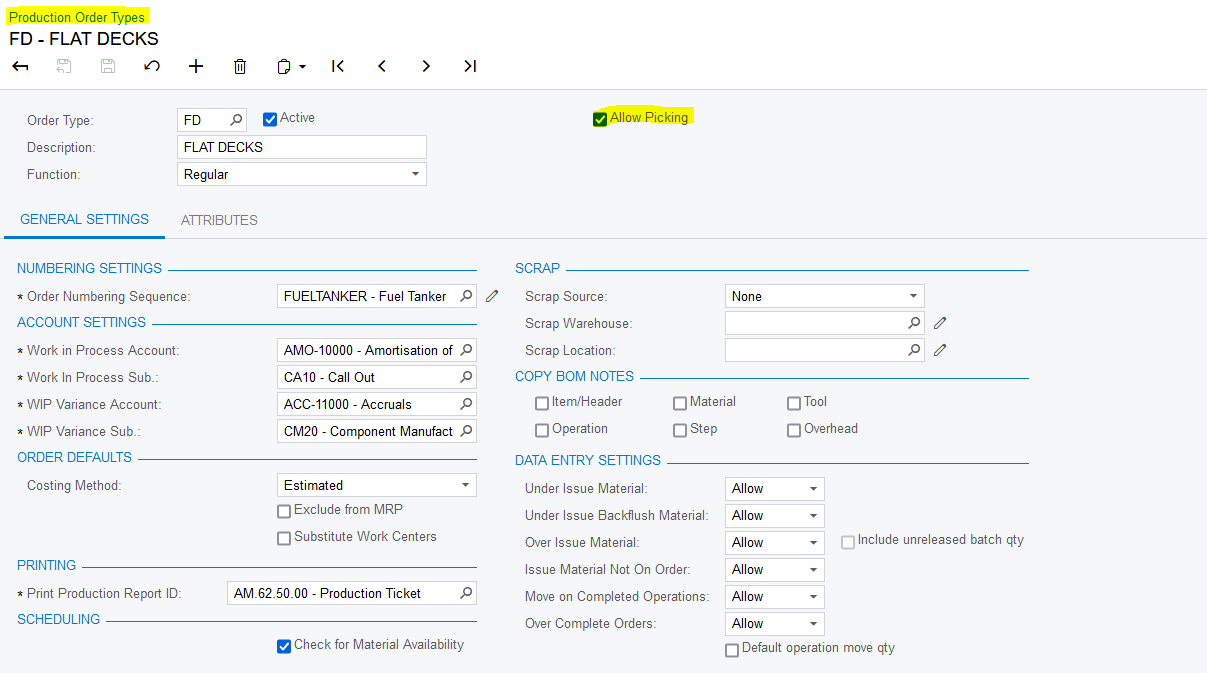Click the Description text field
The height and width of the screenshot is (673, 1207).
pyautogui.click(x=300, y=147)
